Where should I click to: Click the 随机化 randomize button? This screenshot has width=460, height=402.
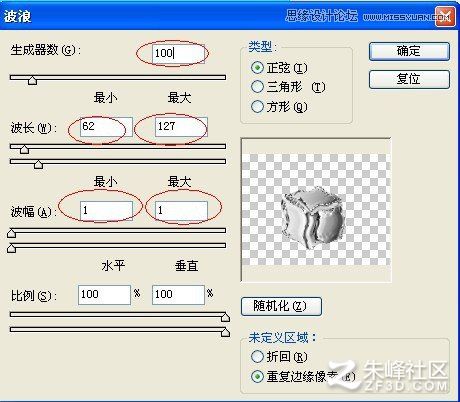point(281,306)
